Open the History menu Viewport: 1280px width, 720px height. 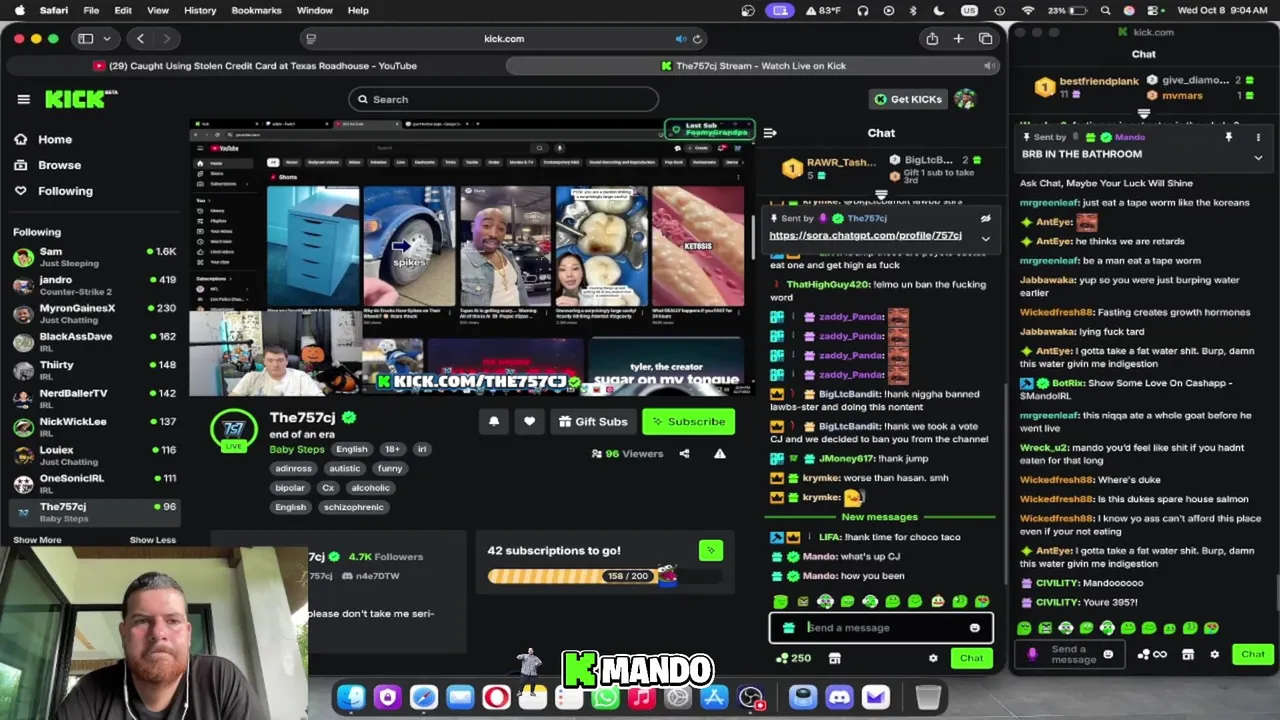[x=200, y=10]
